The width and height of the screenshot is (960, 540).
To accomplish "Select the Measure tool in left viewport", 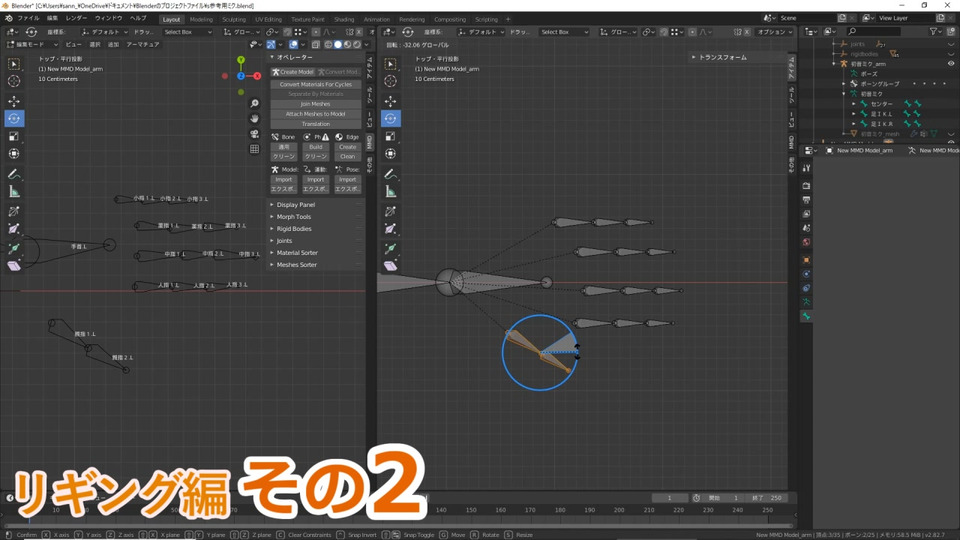I will click(13, 192).
